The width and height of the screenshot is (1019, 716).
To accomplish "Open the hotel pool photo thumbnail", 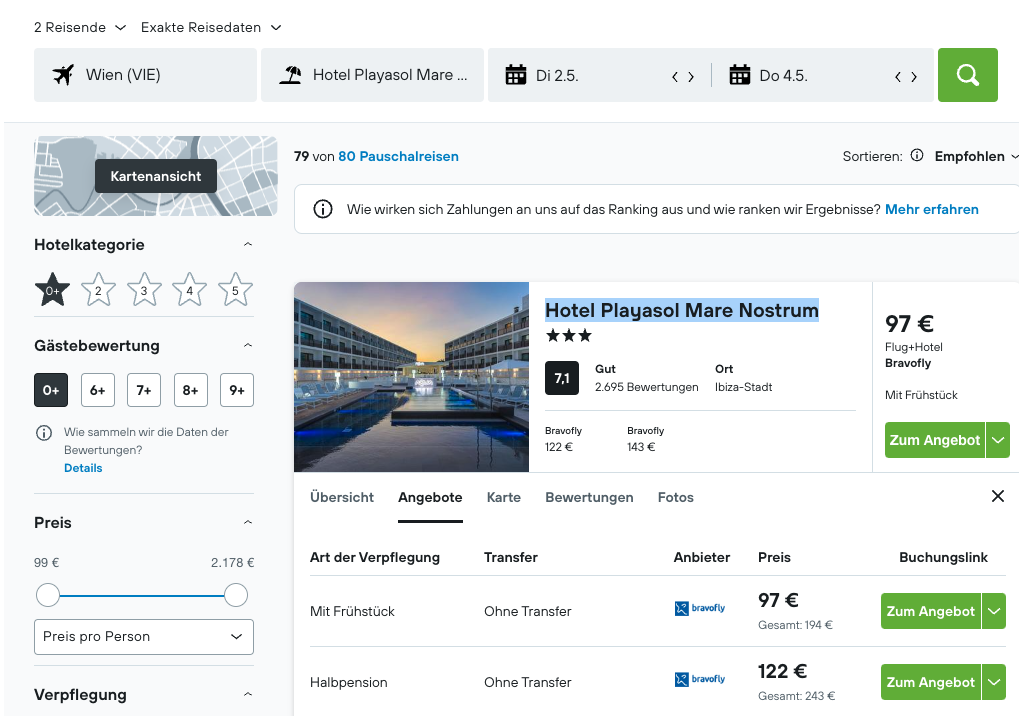I will [411, 377].
